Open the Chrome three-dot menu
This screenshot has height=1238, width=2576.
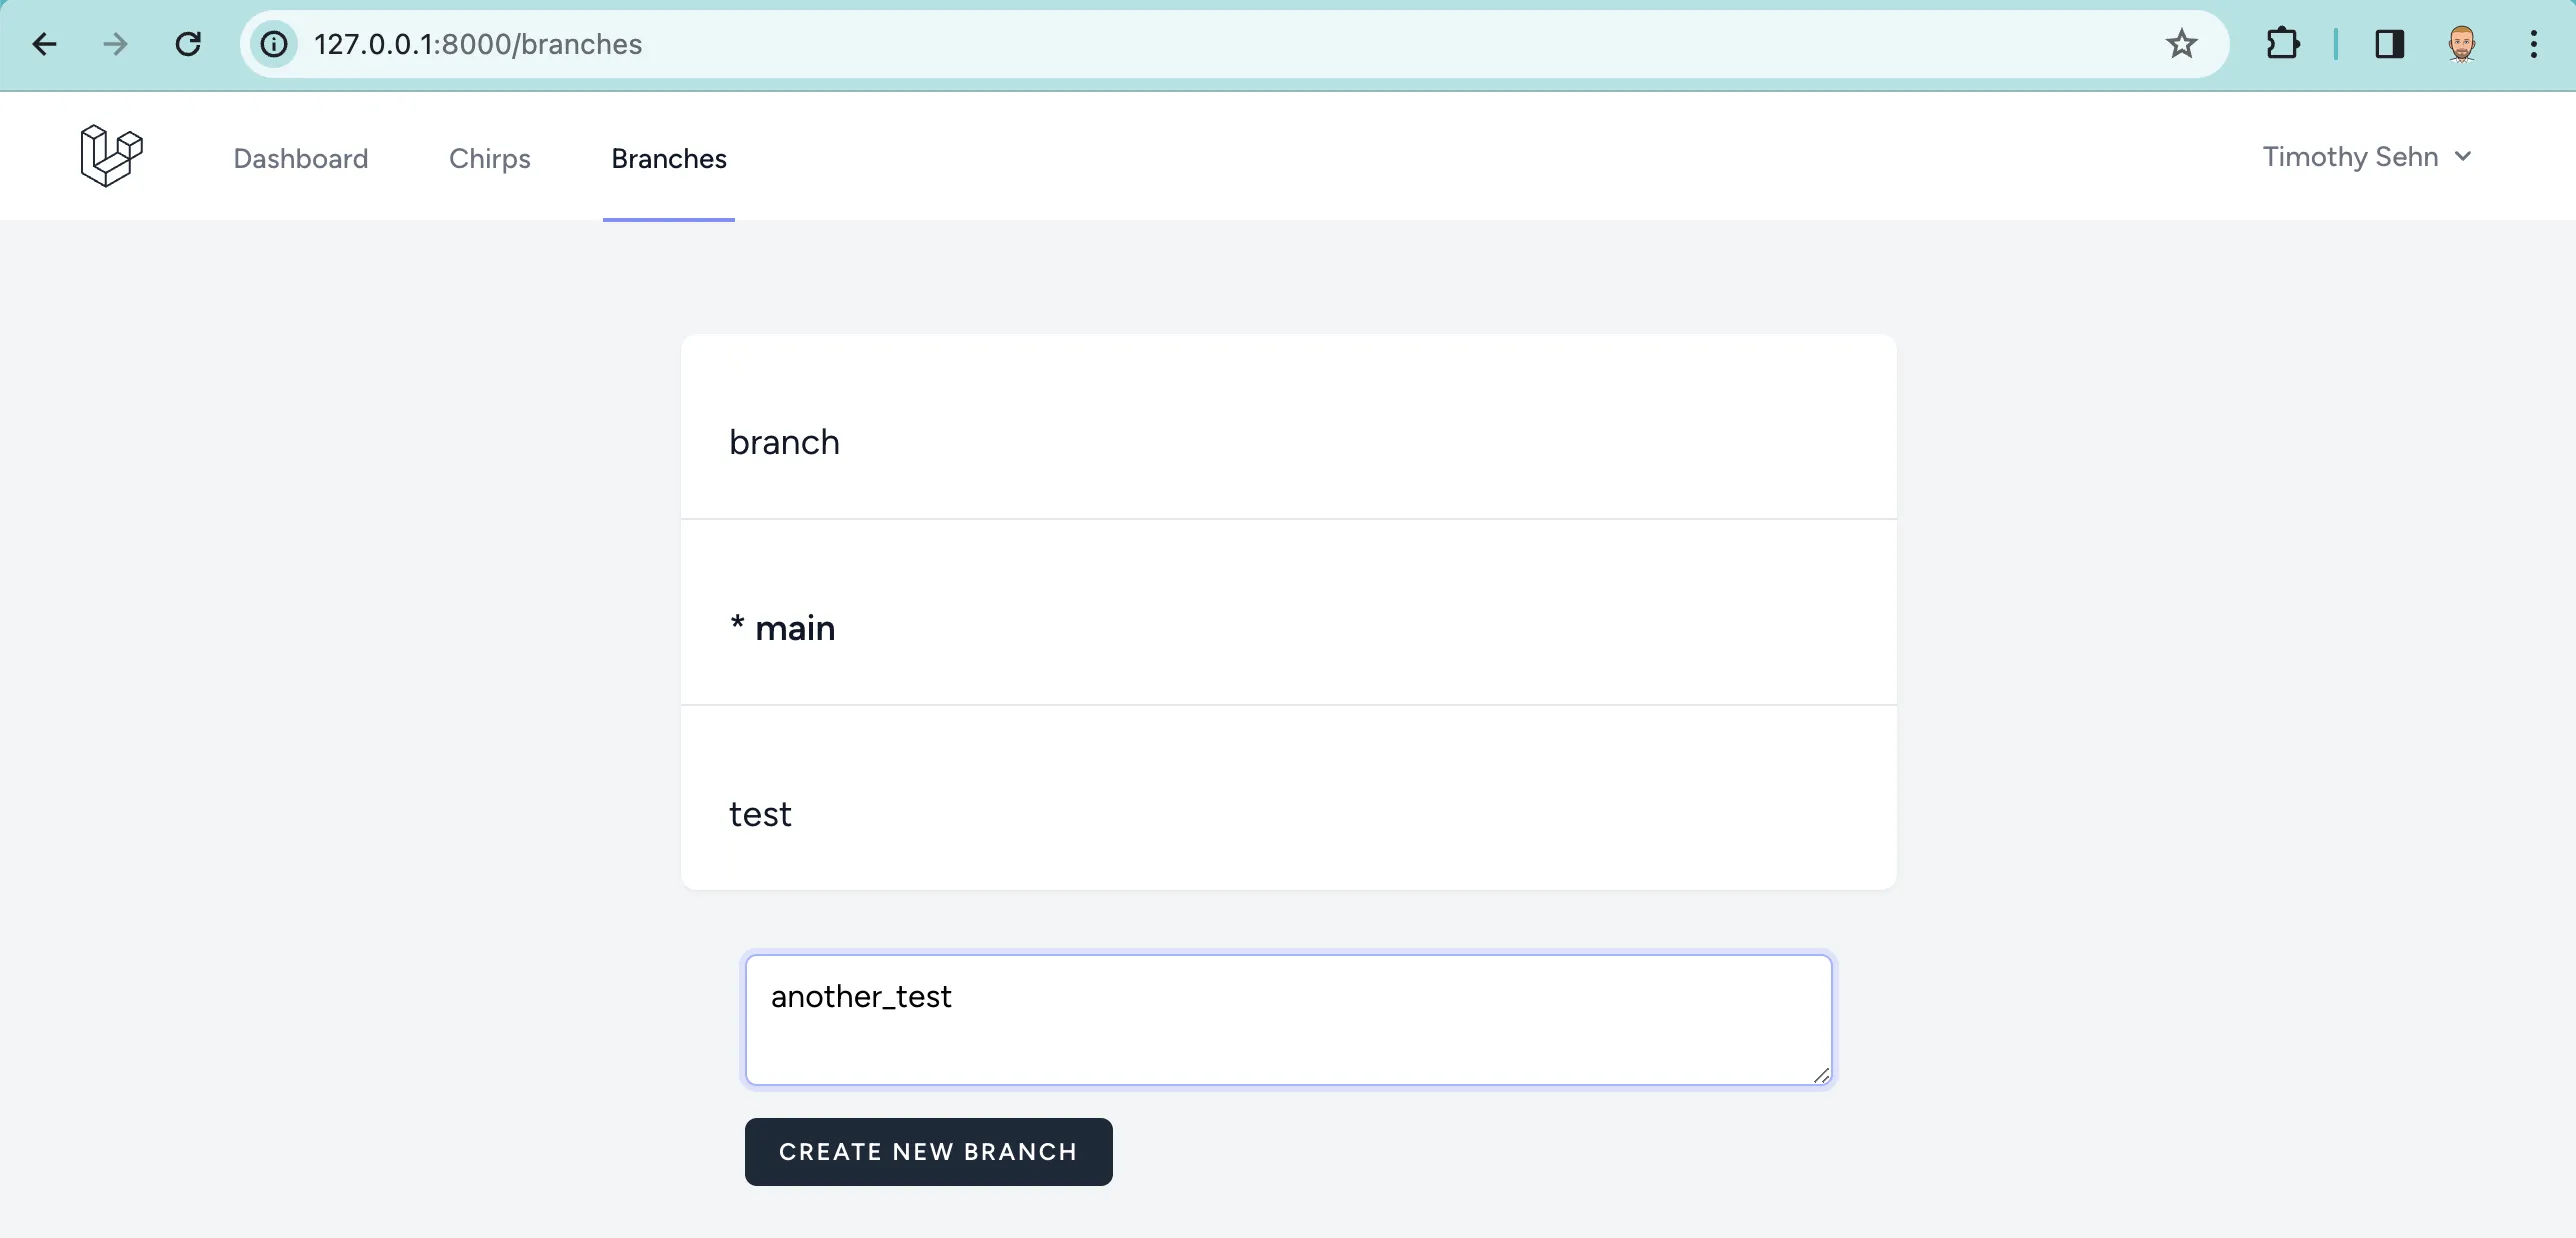[x=2534, y=43]
